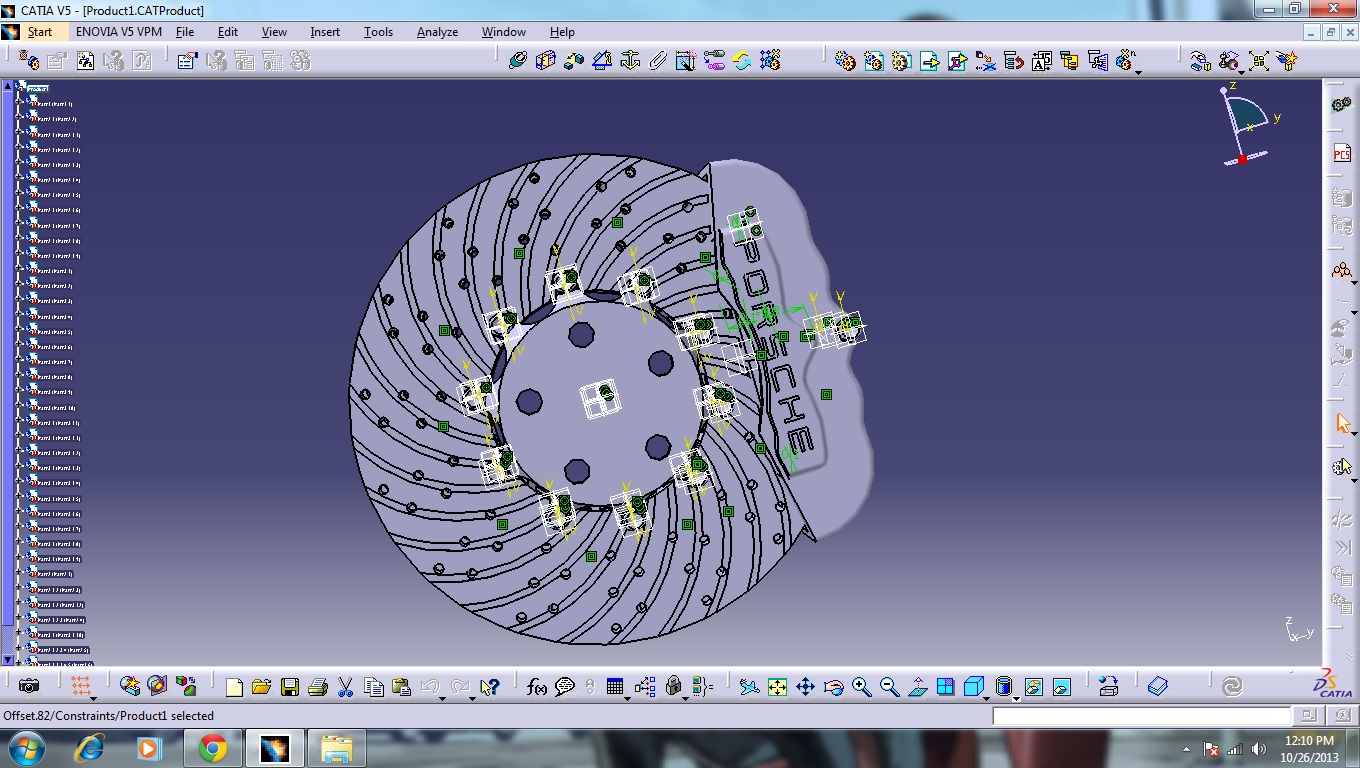Click the Zoom In magnifier

pos(861,687)
